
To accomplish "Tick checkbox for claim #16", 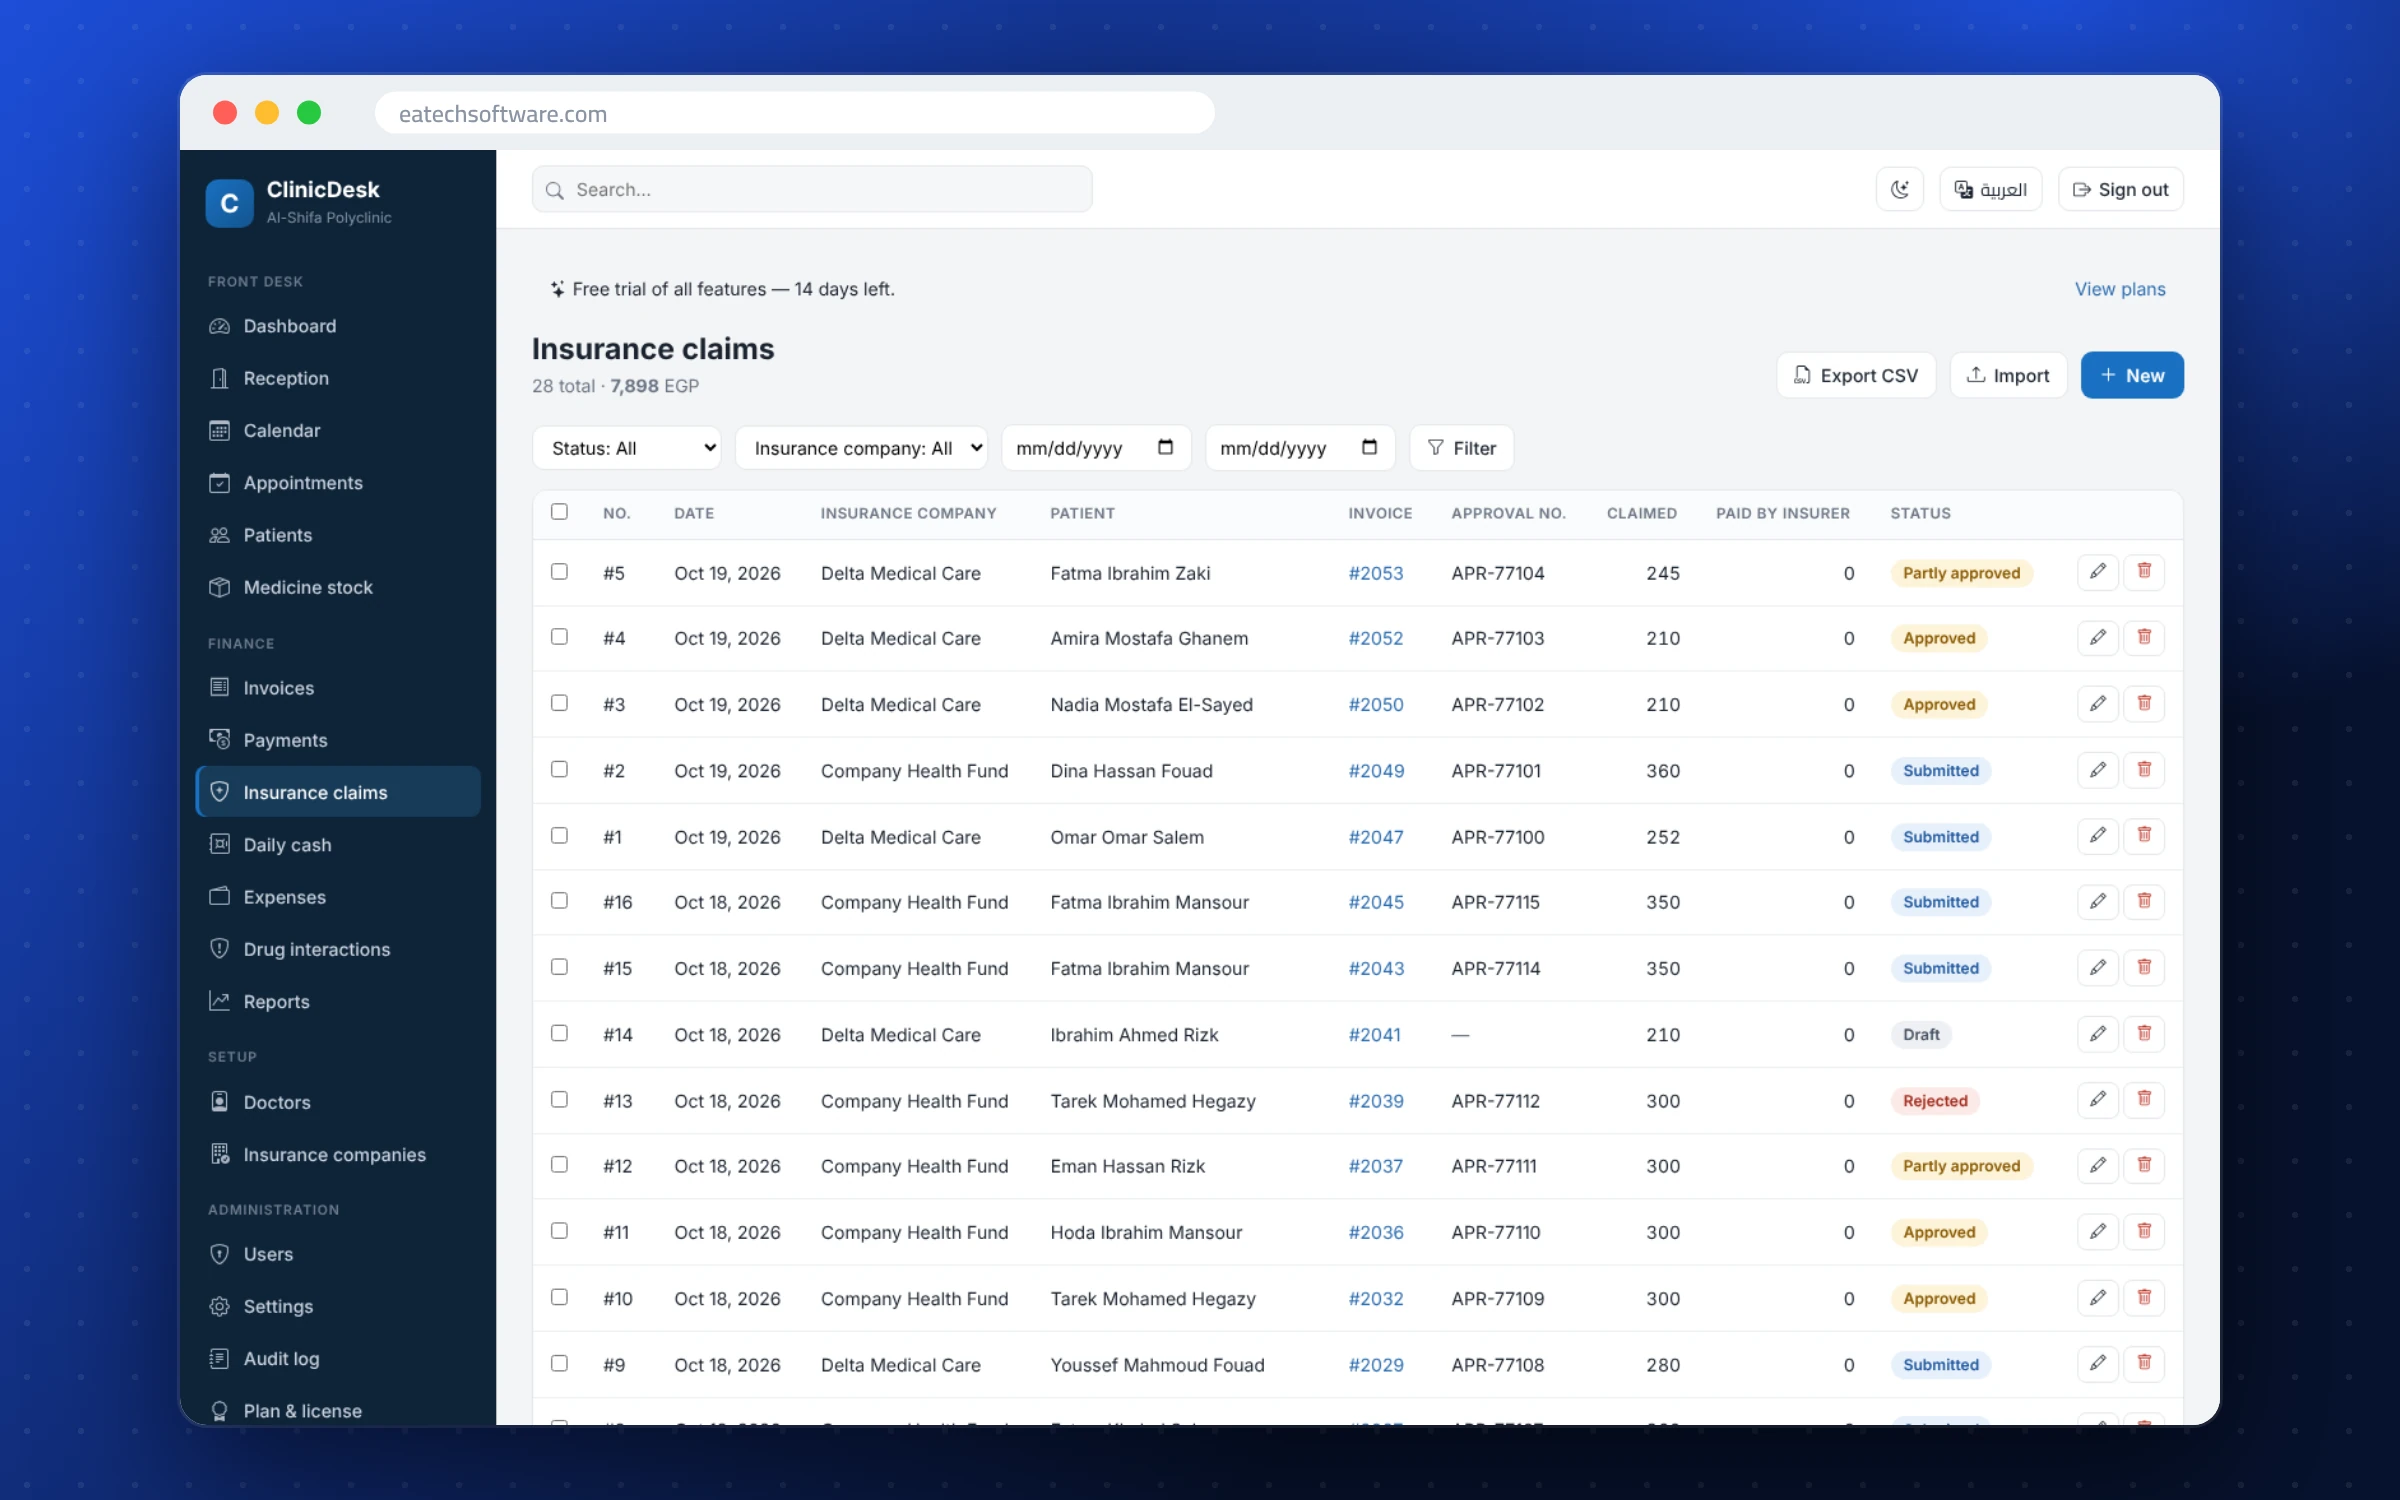I will click(x=559, y=901).
